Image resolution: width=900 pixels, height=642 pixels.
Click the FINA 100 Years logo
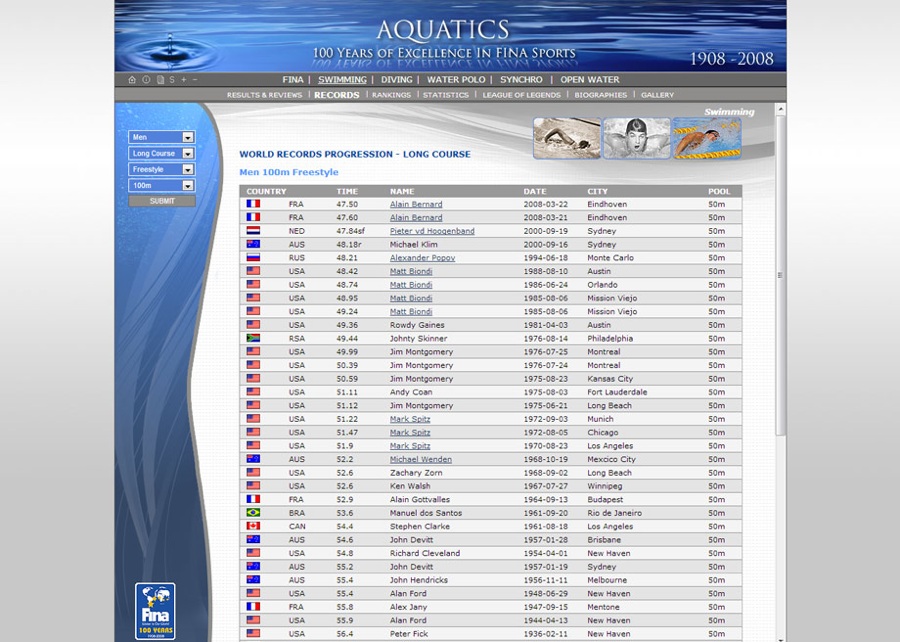point(155,612)
